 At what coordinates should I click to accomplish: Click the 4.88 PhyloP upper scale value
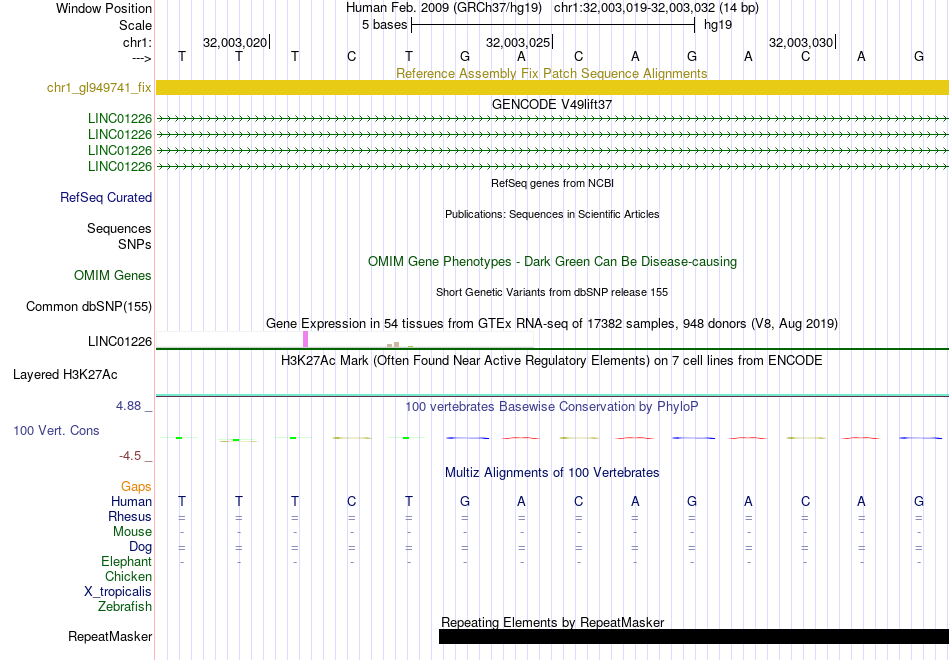coord(128,406)
